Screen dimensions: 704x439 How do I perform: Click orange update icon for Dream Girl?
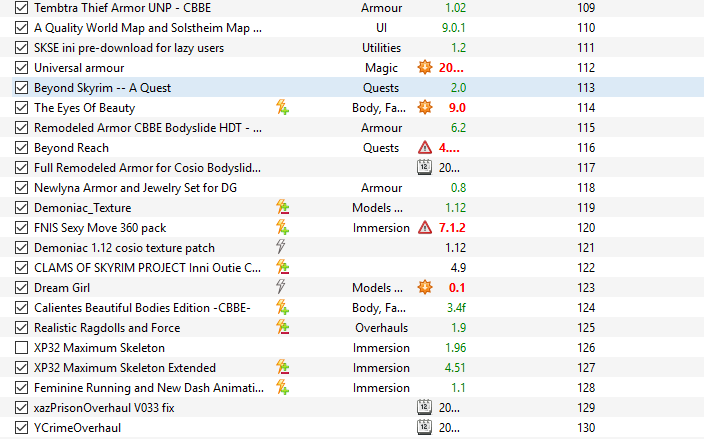[425, 287]
